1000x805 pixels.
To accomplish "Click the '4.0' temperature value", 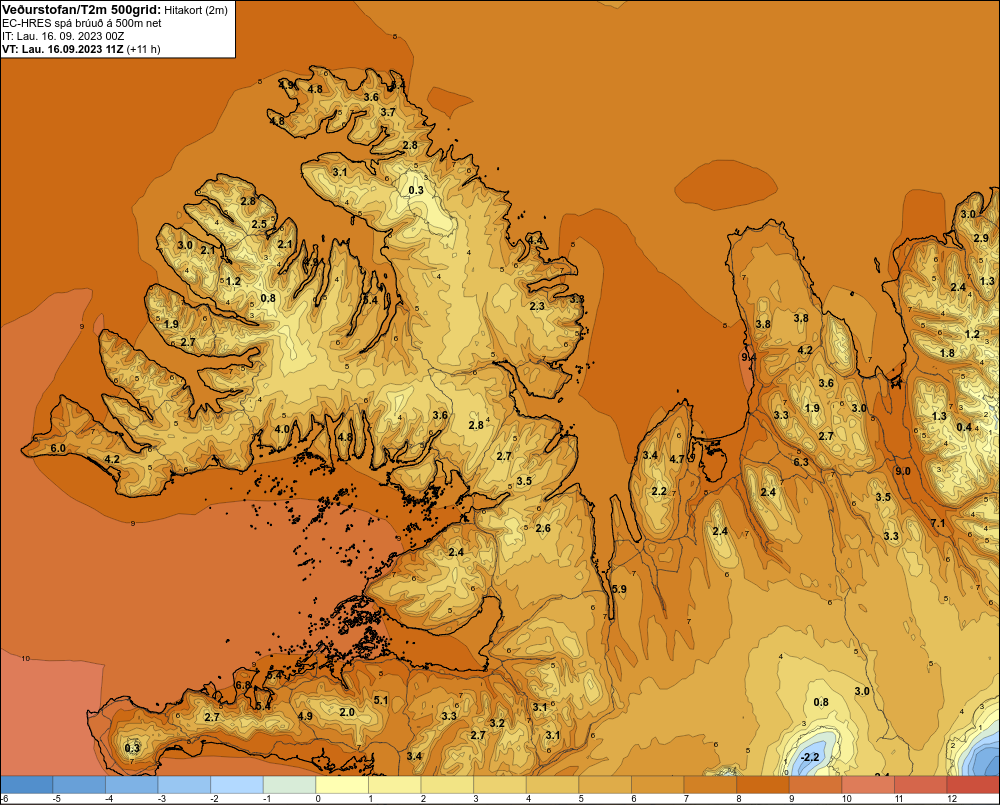I will click(x=283, y=429).
